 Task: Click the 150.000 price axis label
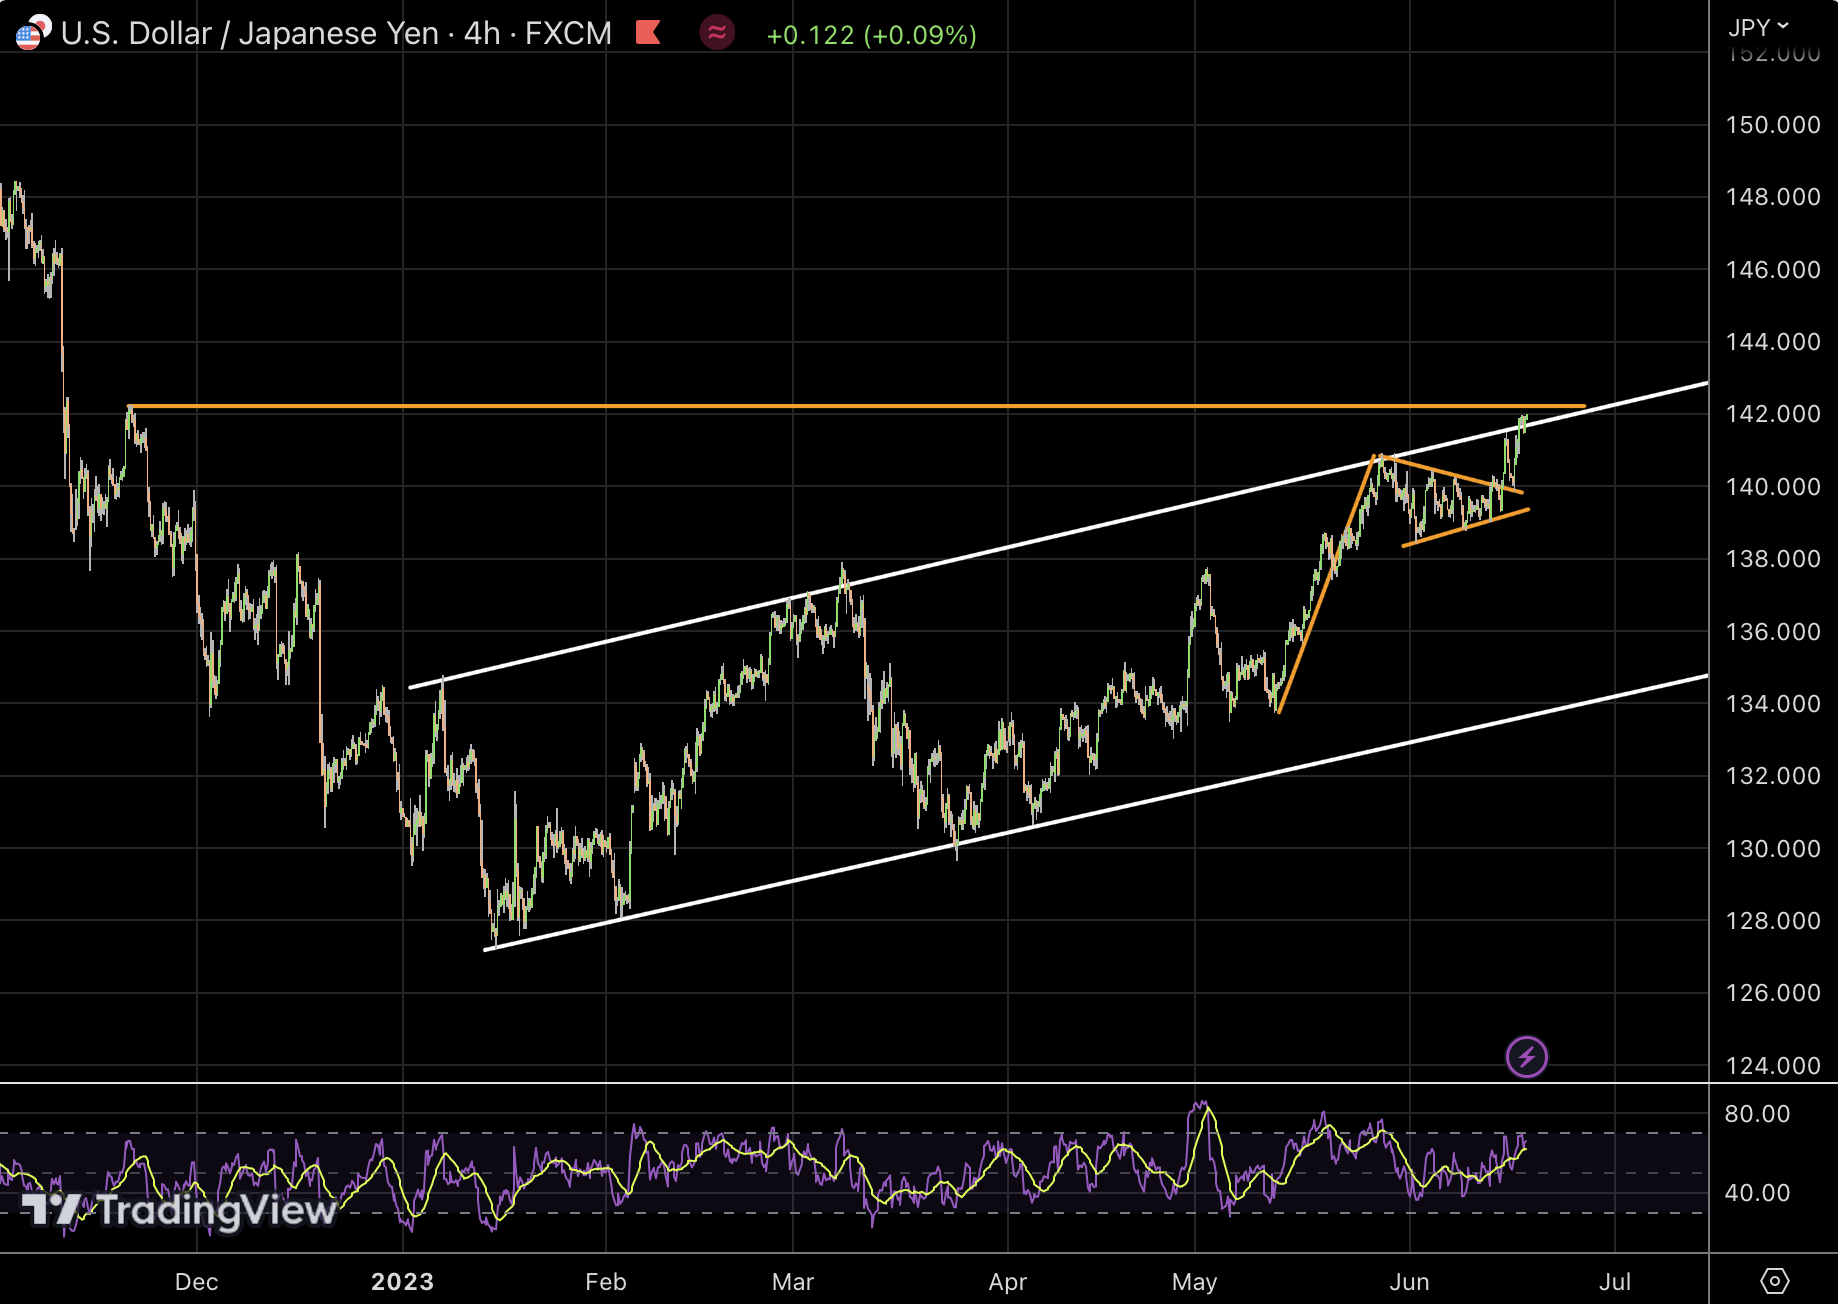[x=1773, y=125]
